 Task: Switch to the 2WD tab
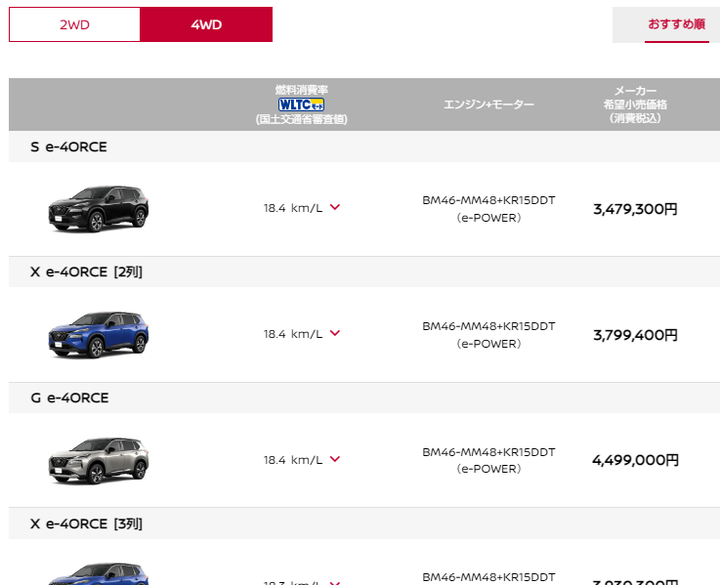[74, 24]
